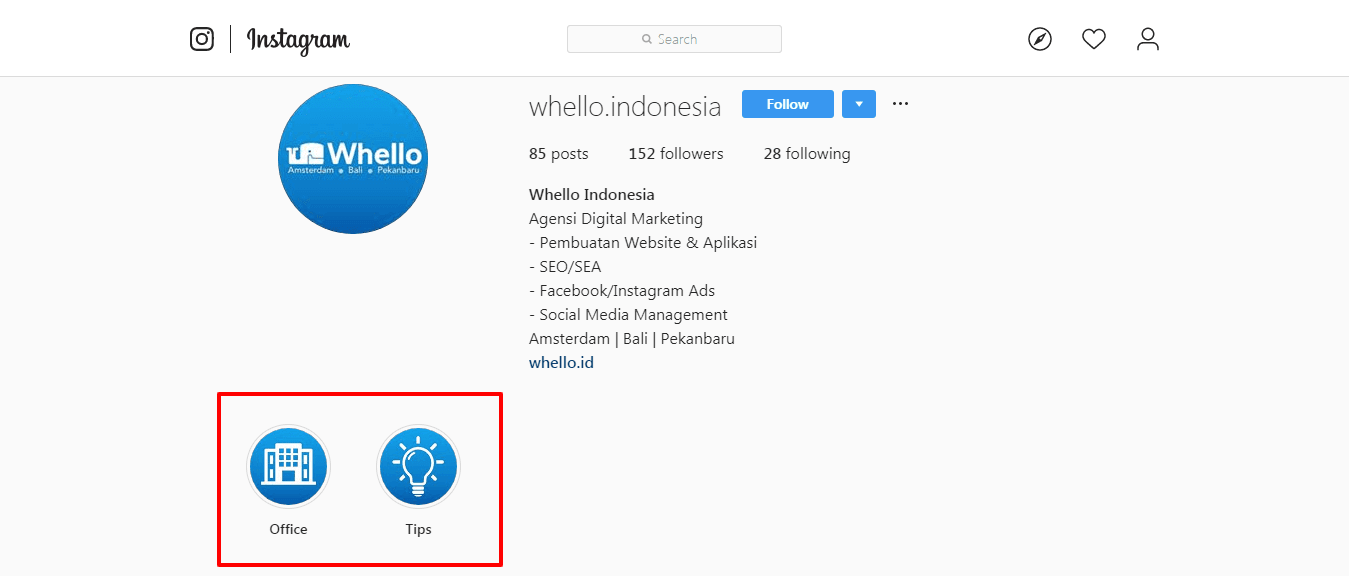
Task: Click the 85 posts count
Action: click(559, 153)
